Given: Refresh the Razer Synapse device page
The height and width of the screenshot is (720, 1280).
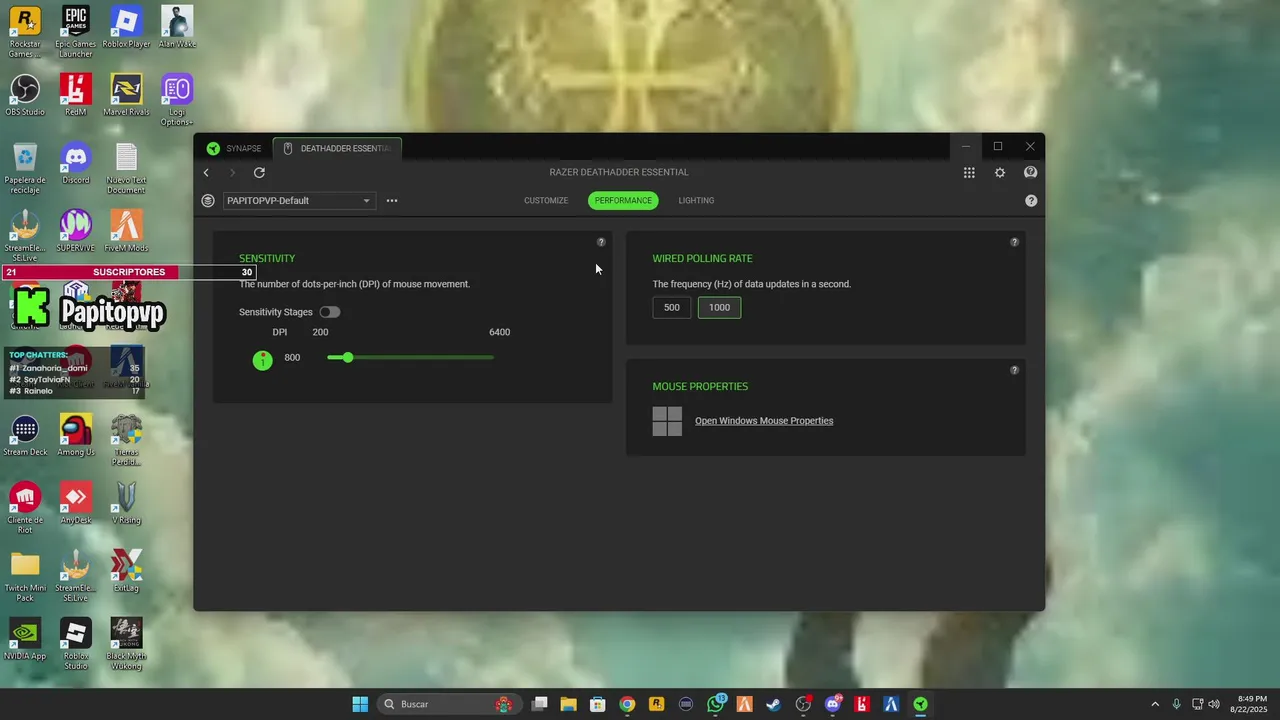Looking at the screenshot, I should click(259, 173).
